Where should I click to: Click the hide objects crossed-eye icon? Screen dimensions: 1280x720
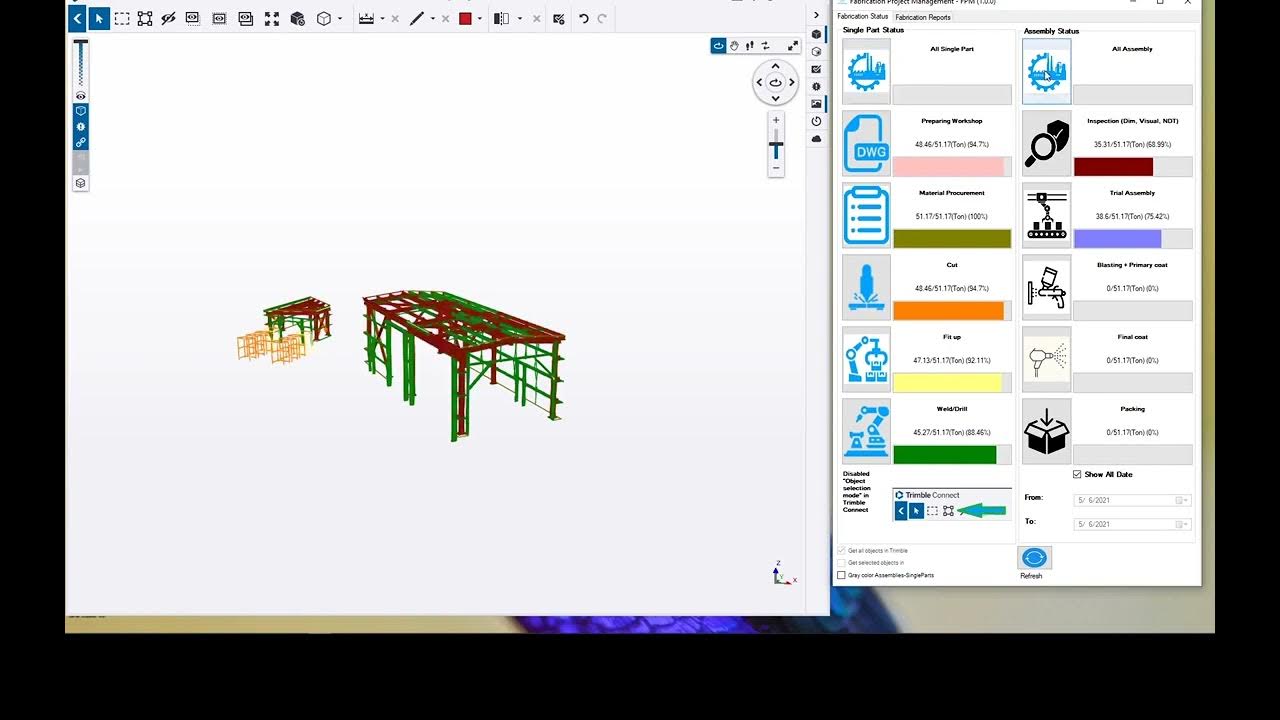(x=168, y=18)
